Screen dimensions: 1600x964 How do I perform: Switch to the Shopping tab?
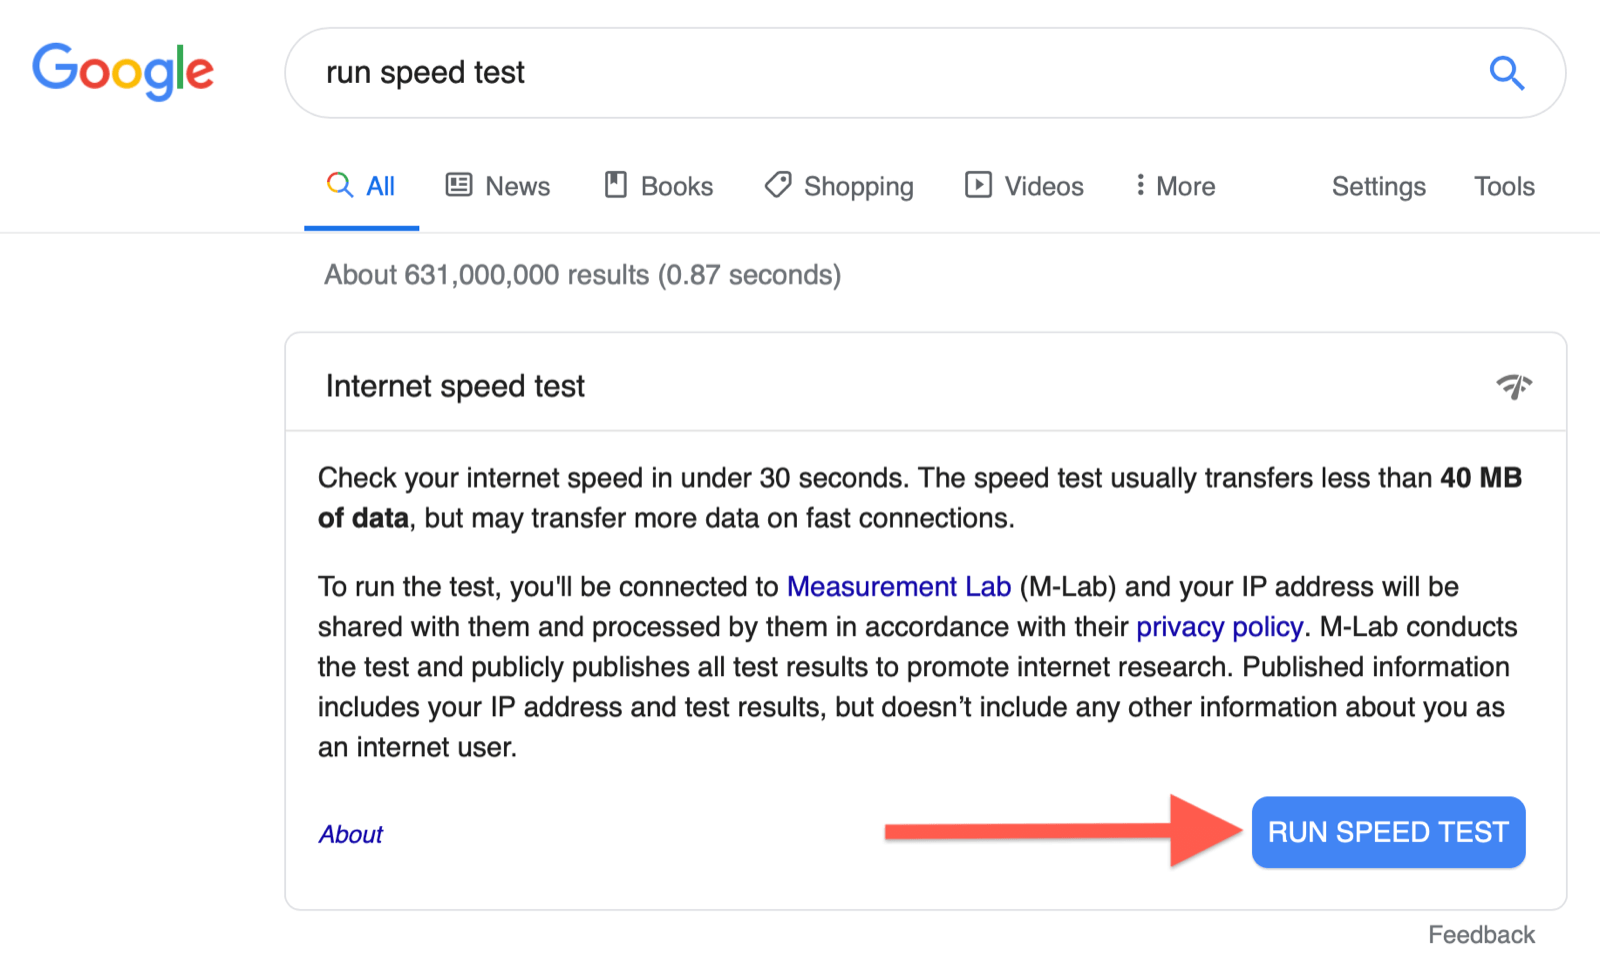pyautogui.click(x=838, y=187)
